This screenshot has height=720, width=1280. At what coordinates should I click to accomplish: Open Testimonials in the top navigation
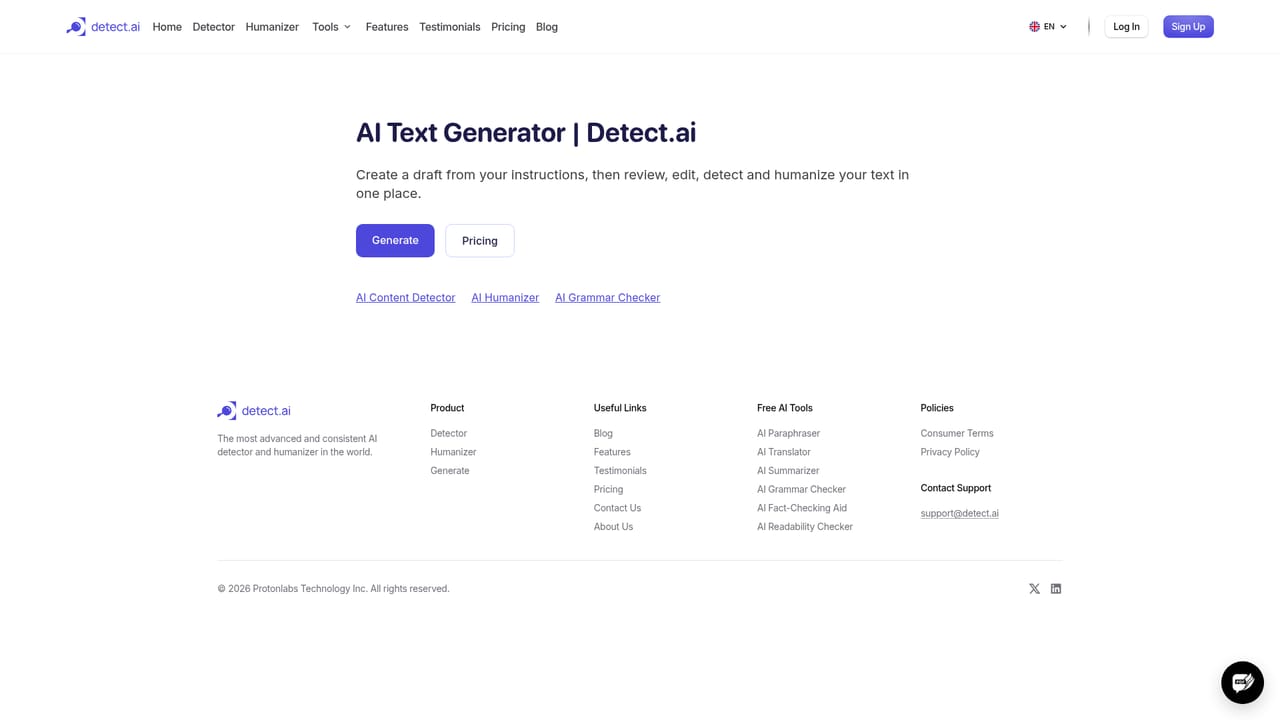pos(450,27)
